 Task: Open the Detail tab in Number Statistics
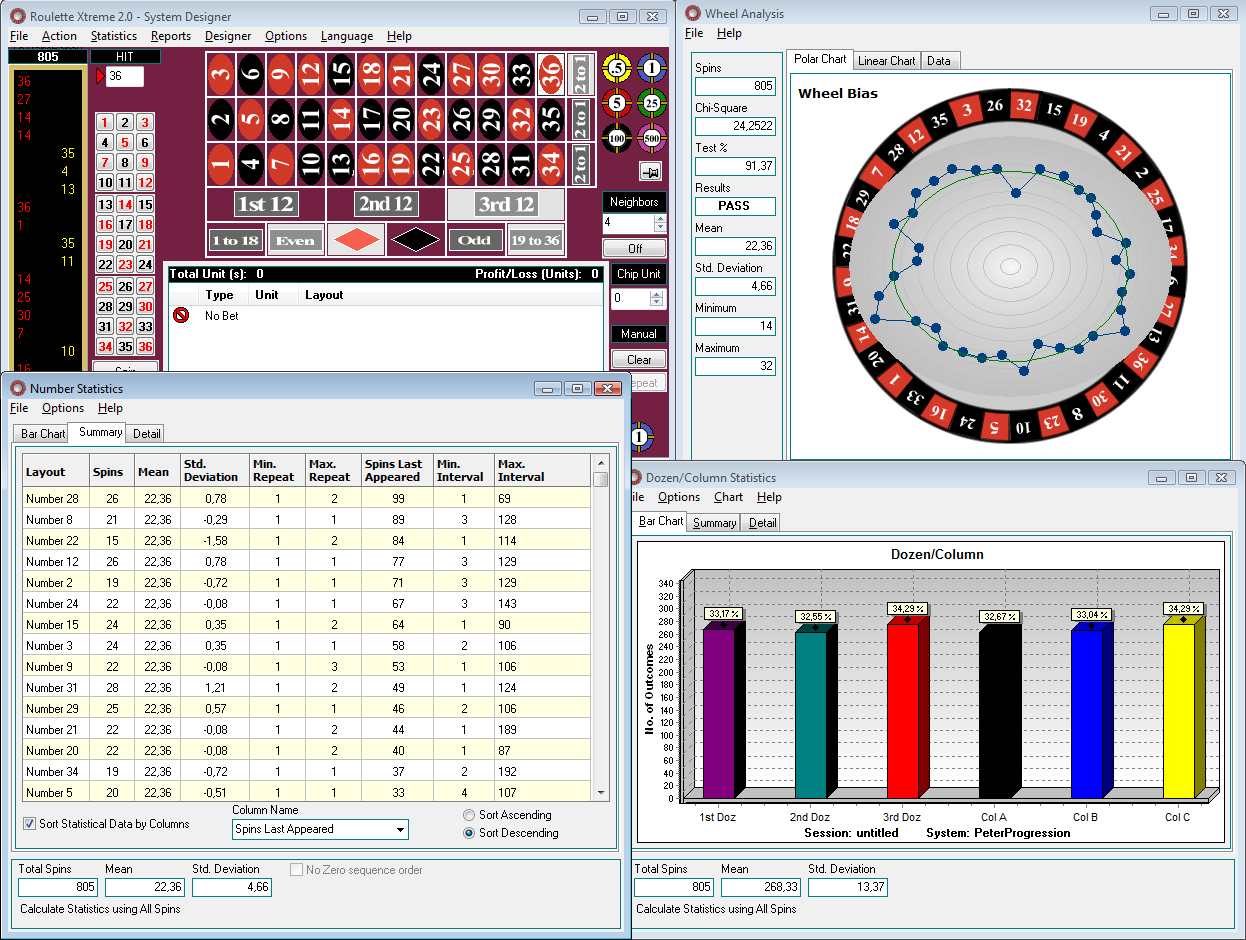[147, 433]
